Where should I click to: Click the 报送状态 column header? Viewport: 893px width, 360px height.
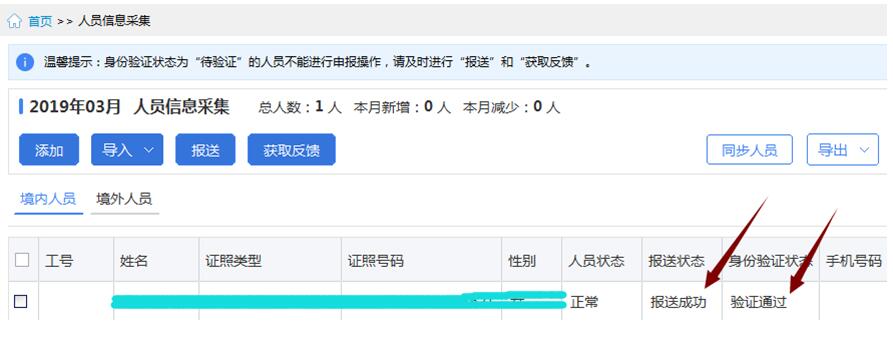pyautogui.click(x=676, y=261)
